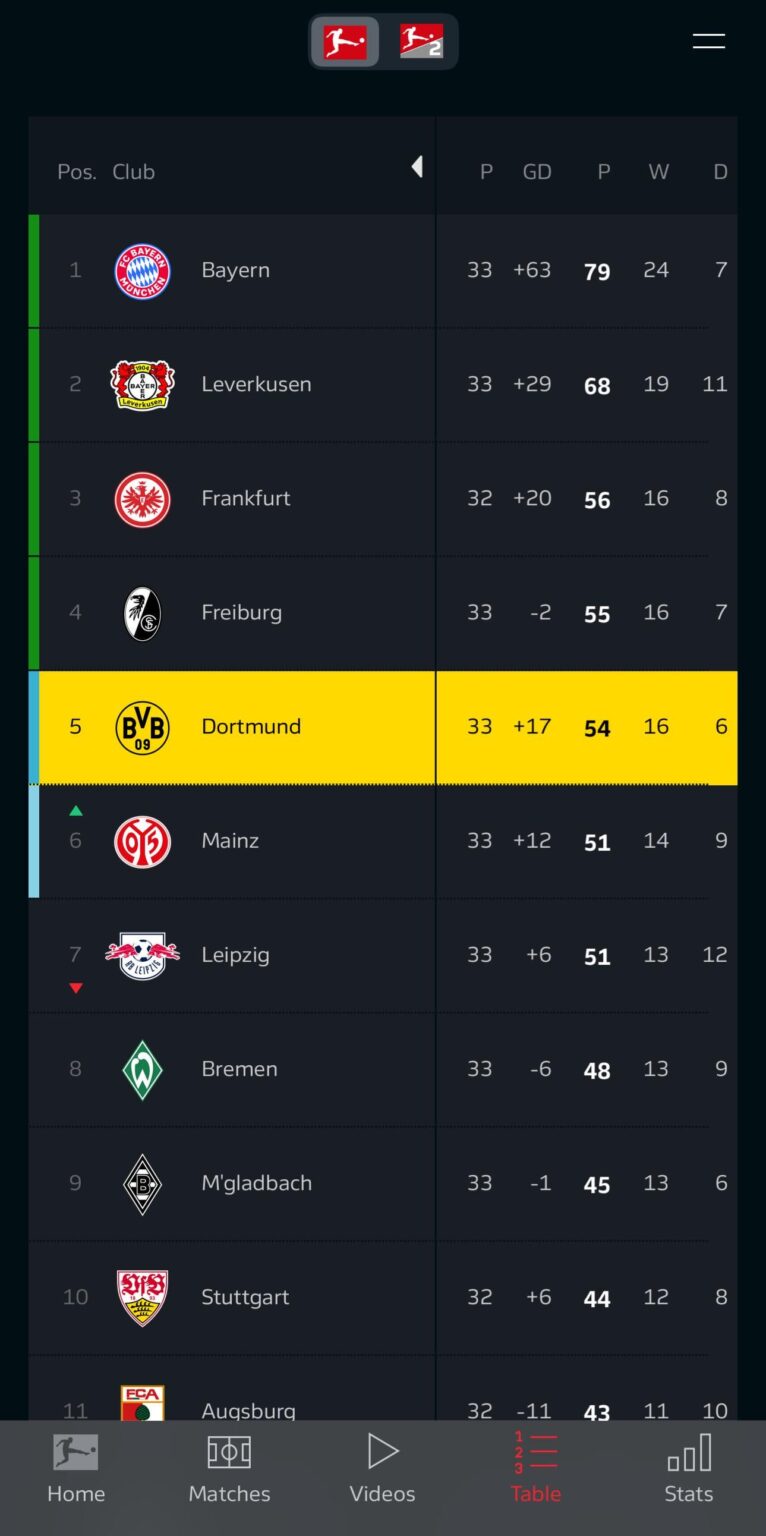The width and height of the screenshot is (766, 1536).
Task: Click the Werder Bremen club badge
Action: point(142,1069)
